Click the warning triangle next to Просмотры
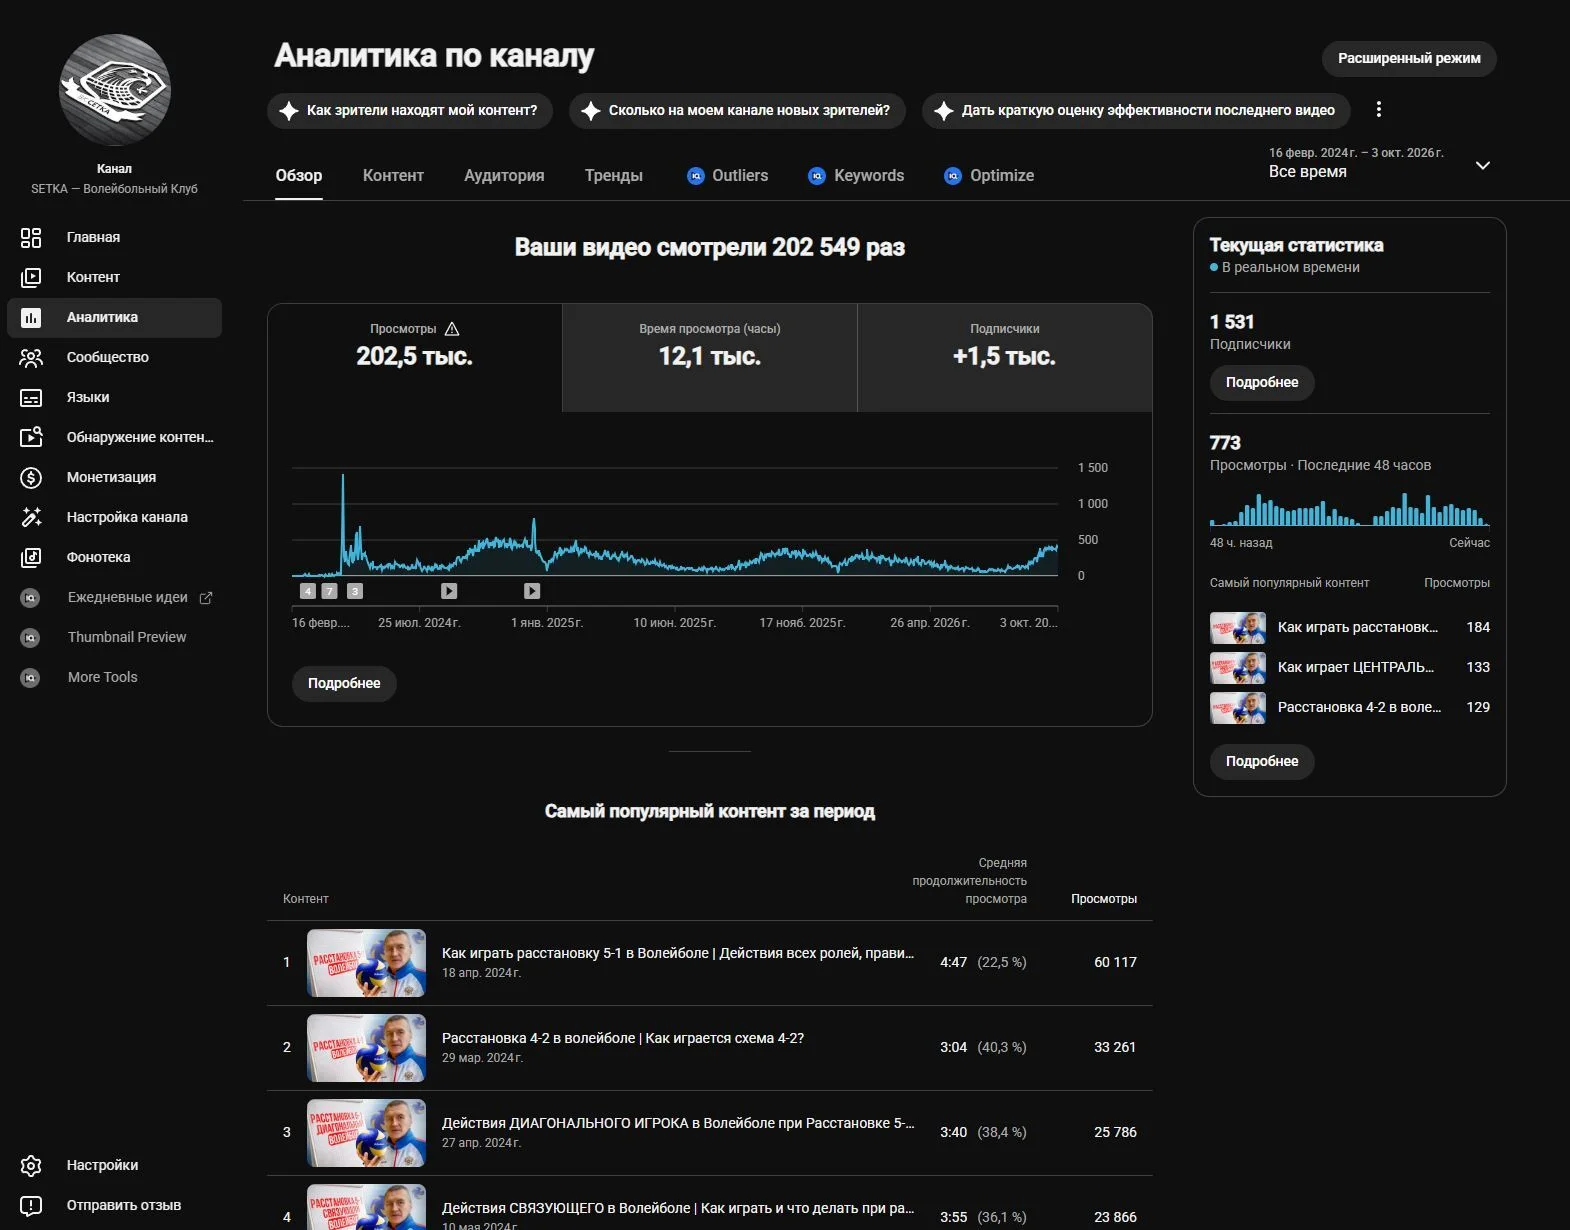The width and height of the screenshot is (1570, 1230). 452,329
